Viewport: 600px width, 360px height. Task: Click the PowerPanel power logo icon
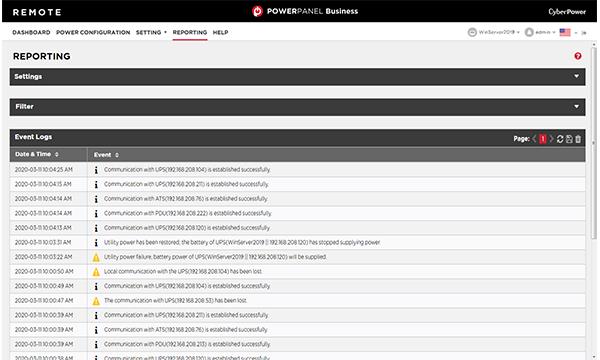click(x=258, y=11)
